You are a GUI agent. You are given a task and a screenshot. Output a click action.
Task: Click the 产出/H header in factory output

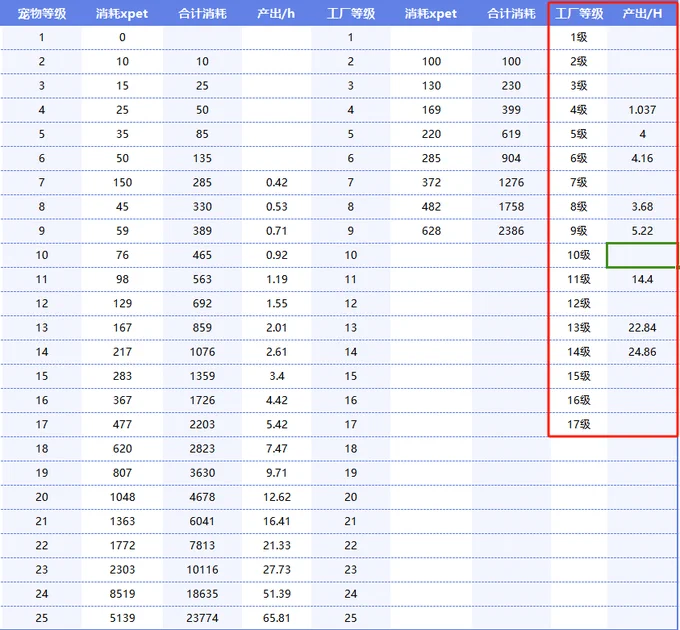[x=642, y=14]
